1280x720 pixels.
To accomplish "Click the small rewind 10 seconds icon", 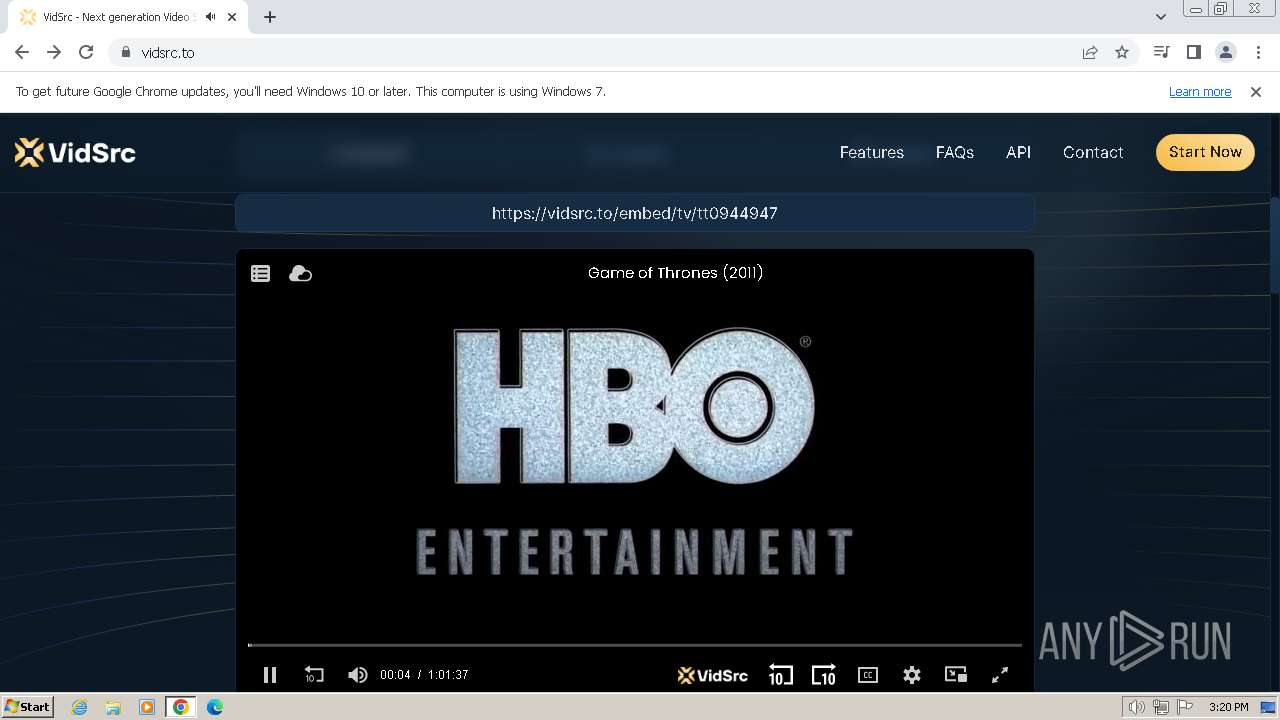I will (x=313, y=675).
